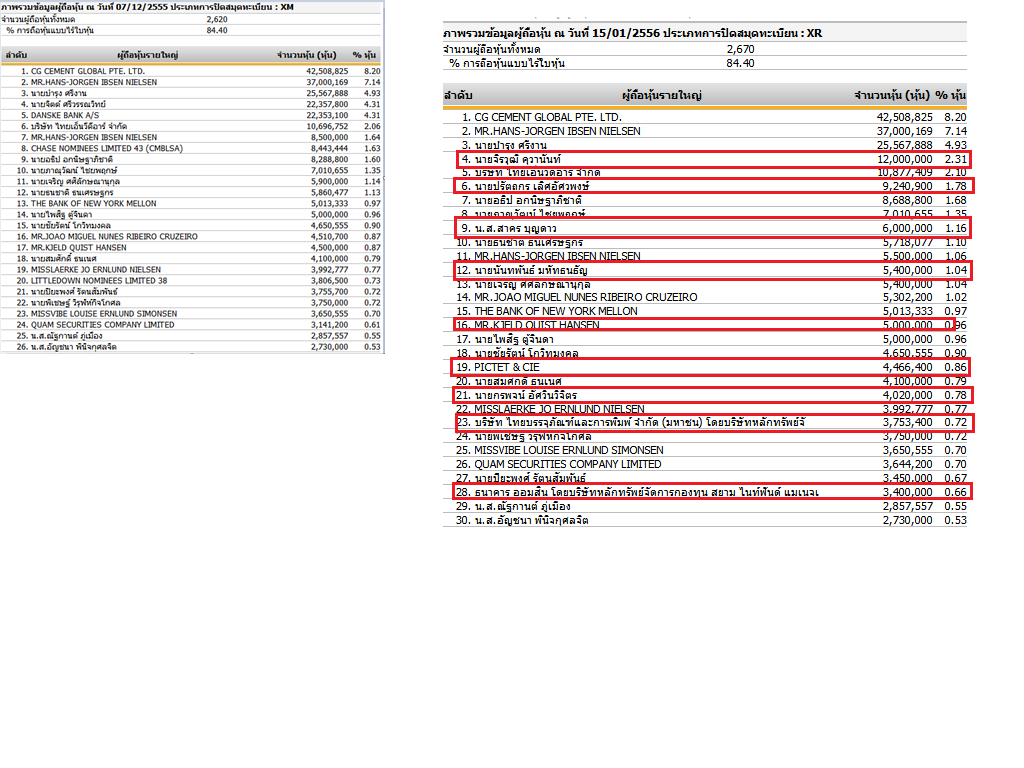Viewport: 1024px width, 768px height.
Task: Click percentage 1.78 in XR table
Action: [955, 186]
